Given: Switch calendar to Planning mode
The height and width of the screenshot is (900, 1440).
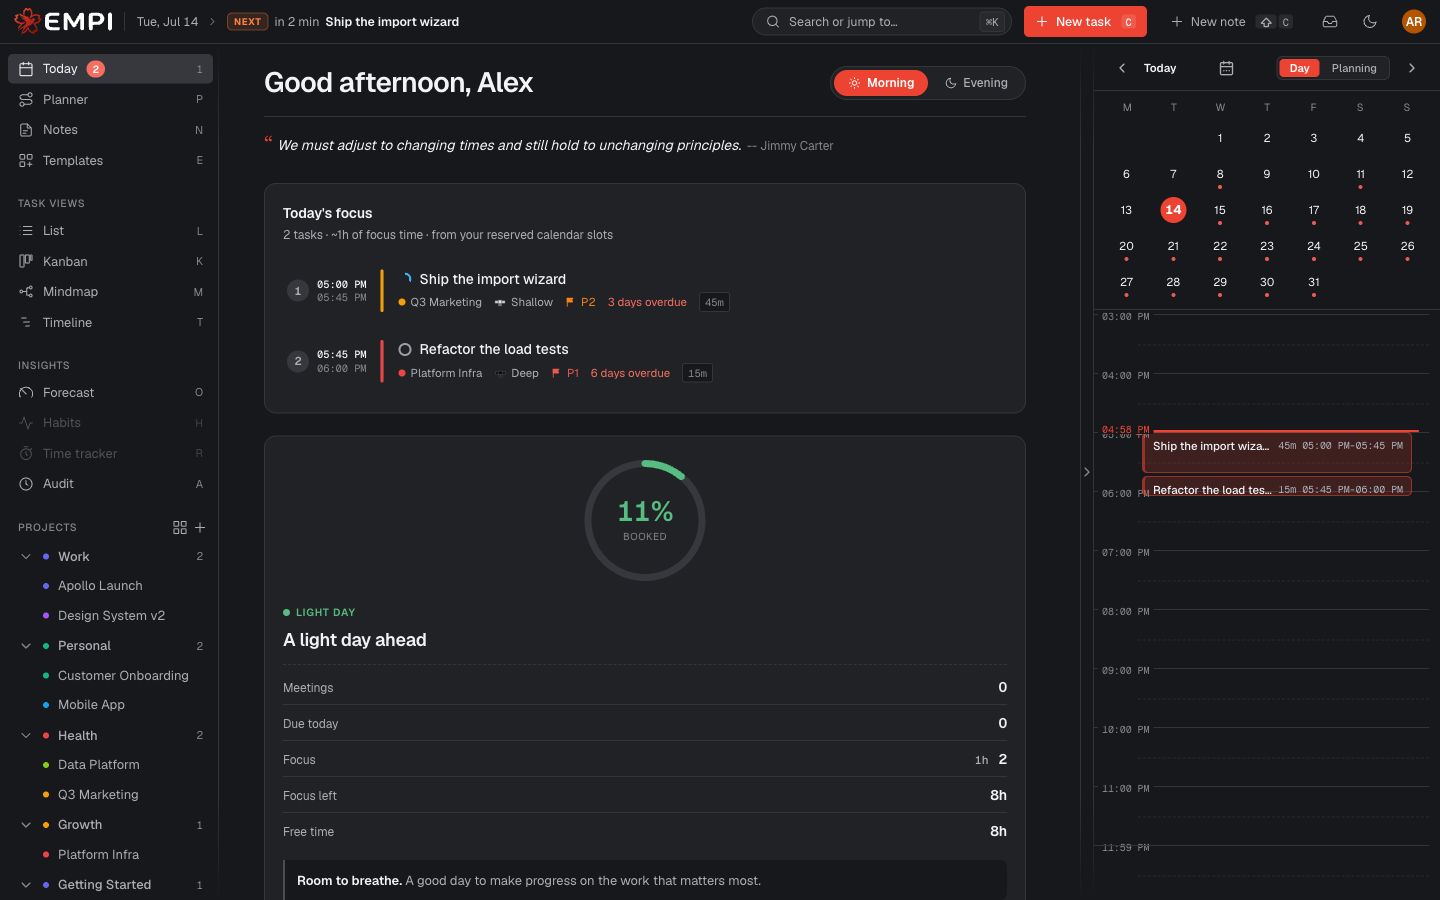Looking at the screenshot, I should pyautogui.click(x=1353, y=68).
